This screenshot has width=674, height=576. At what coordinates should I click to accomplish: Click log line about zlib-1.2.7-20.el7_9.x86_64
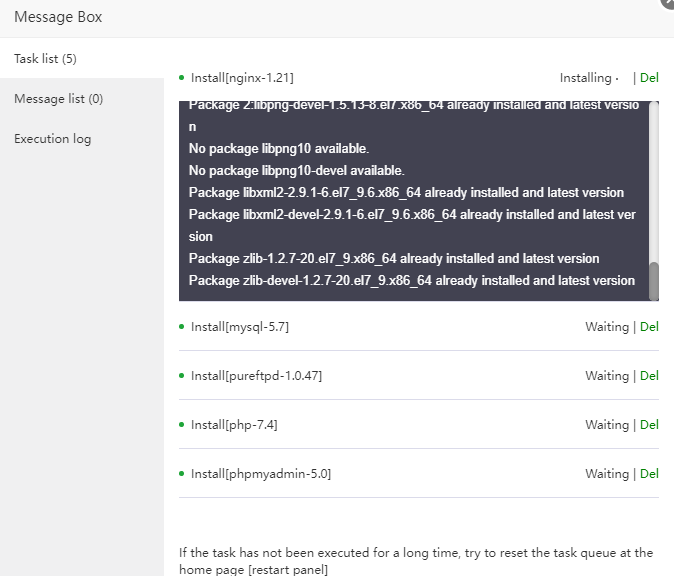click(394, 258)
